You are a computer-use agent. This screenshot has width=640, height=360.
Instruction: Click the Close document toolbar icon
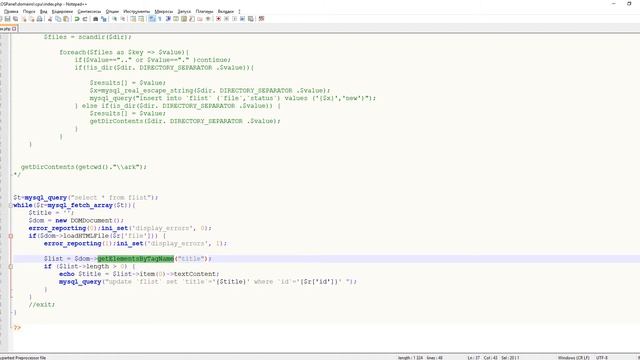[24, 19]
